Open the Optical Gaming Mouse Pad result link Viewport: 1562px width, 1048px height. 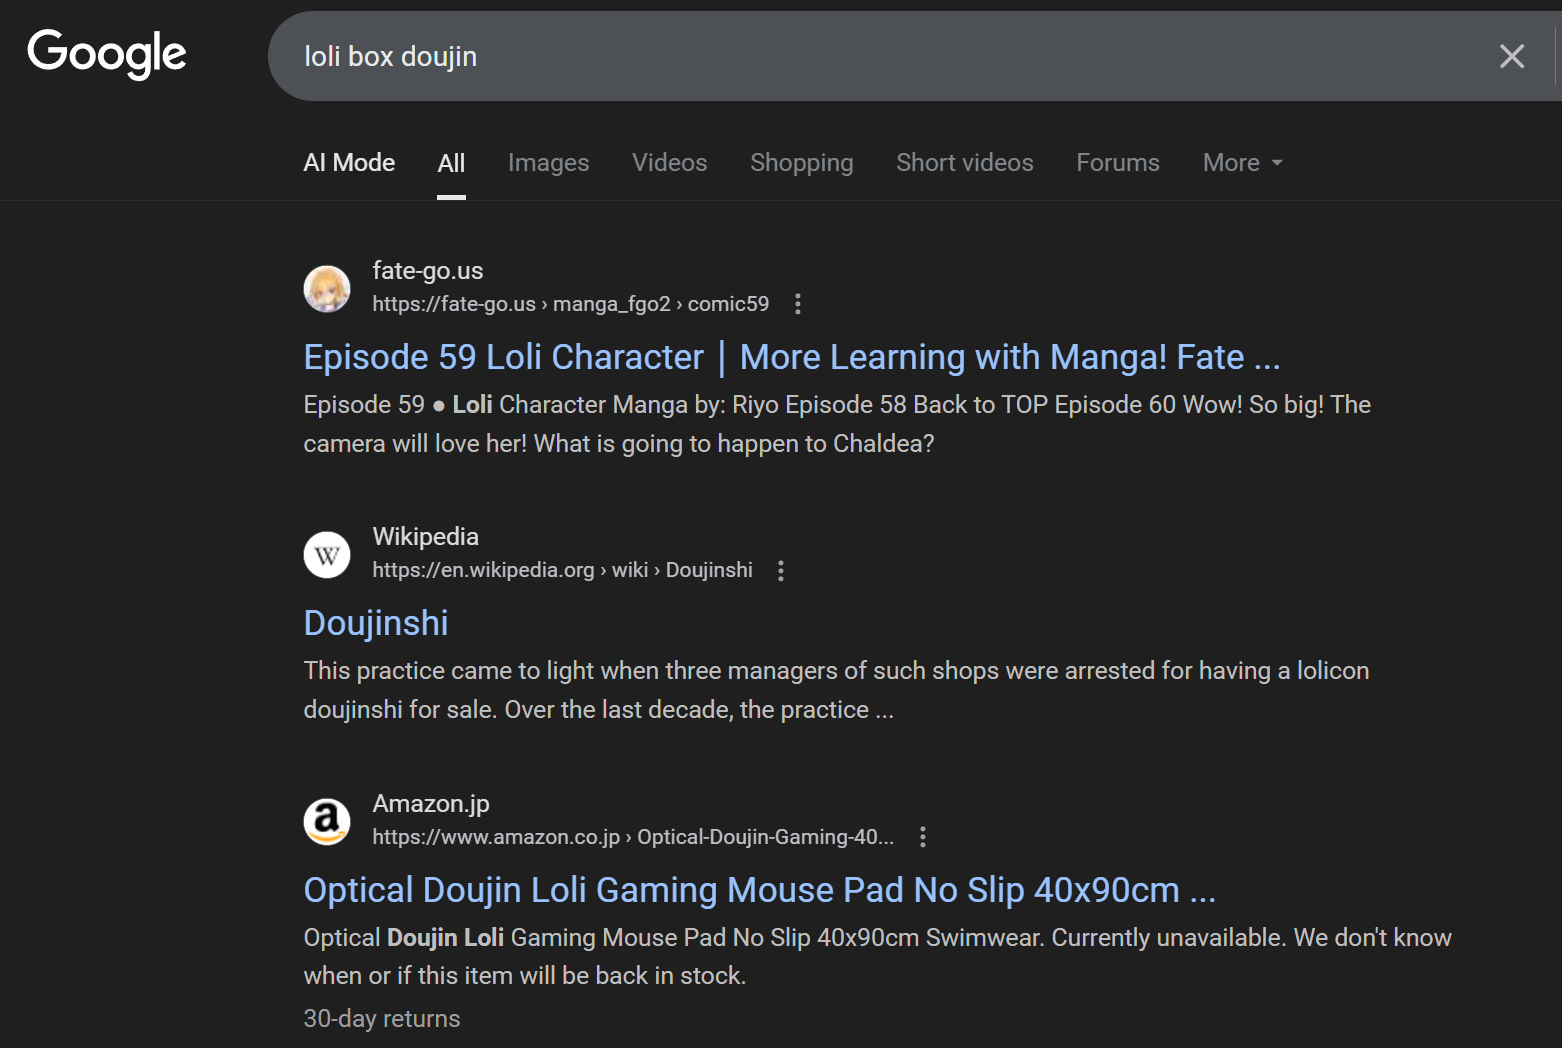tap(759, 890)
